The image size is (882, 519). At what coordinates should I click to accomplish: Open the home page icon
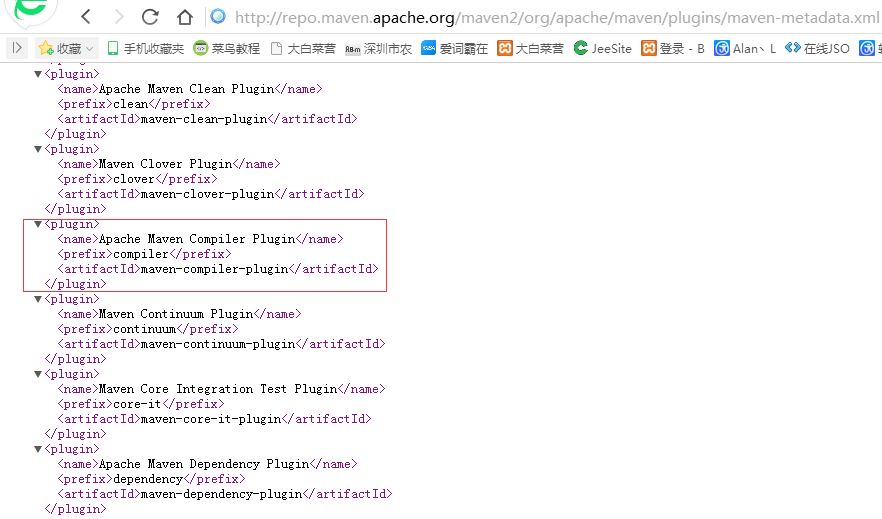click(x=184, y=17)
